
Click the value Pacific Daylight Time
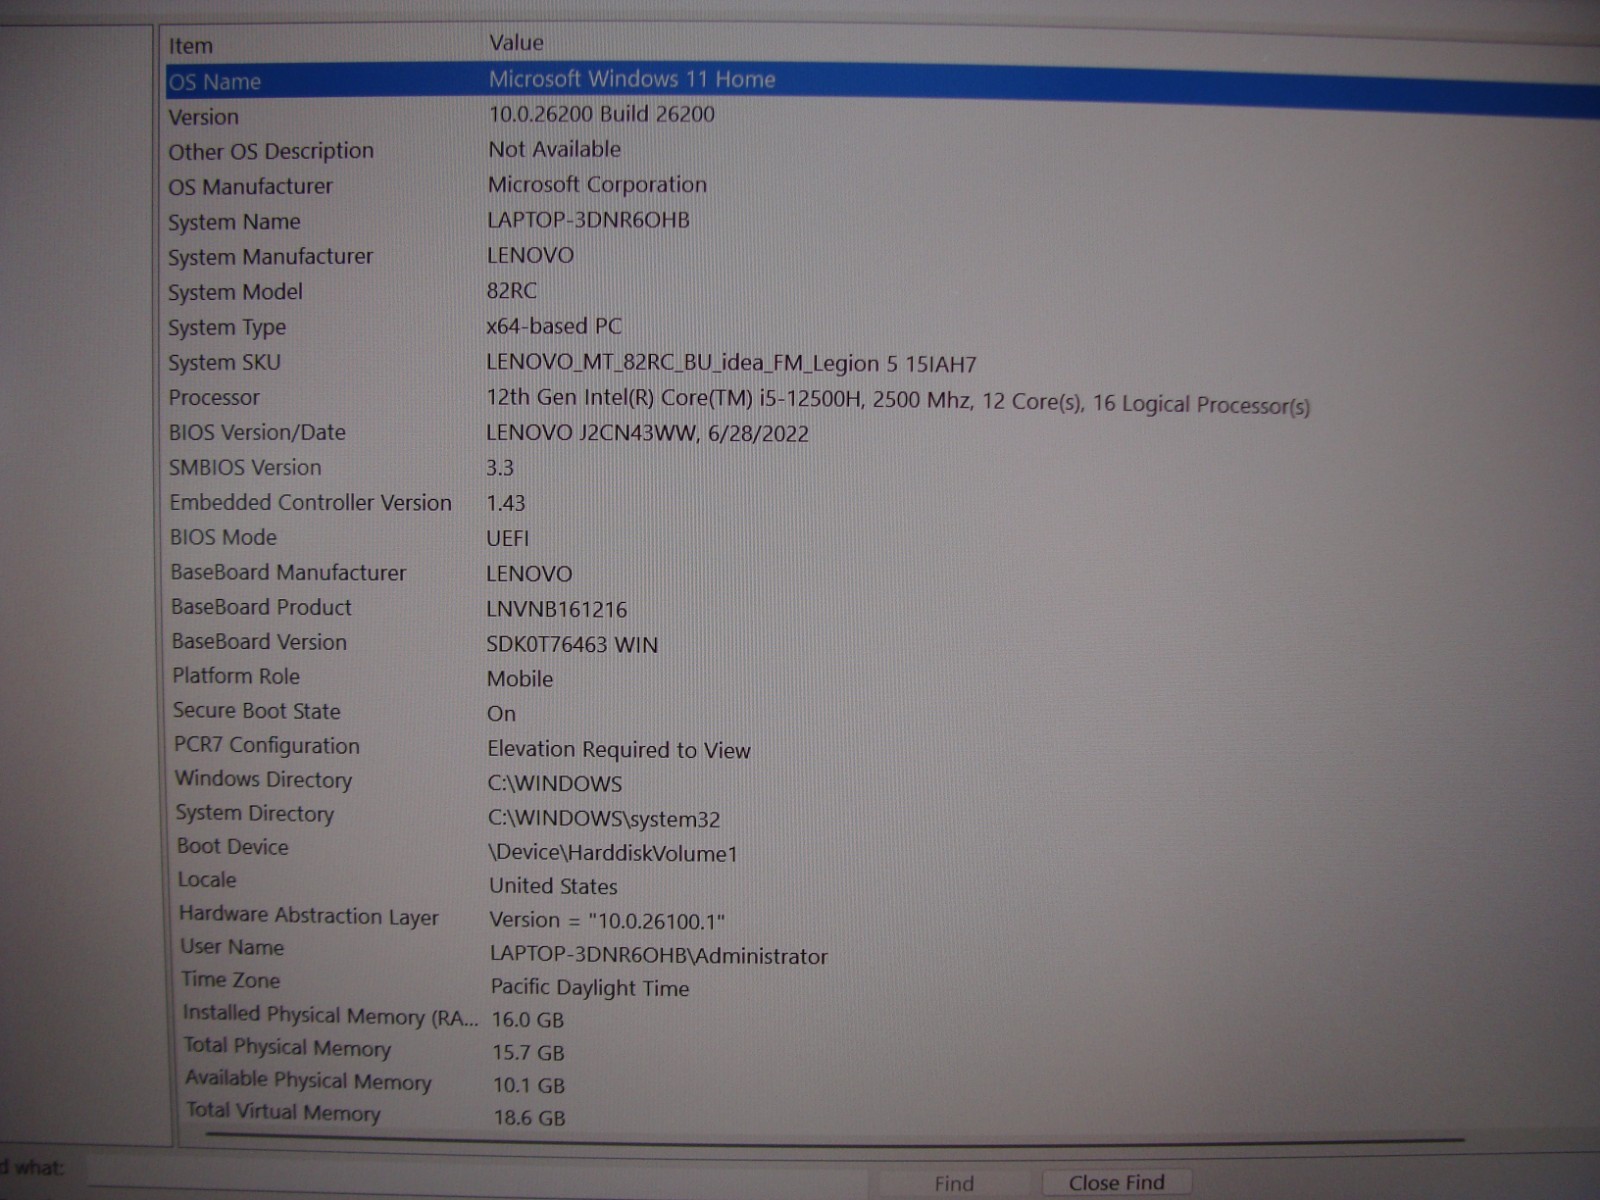(590, 988)
